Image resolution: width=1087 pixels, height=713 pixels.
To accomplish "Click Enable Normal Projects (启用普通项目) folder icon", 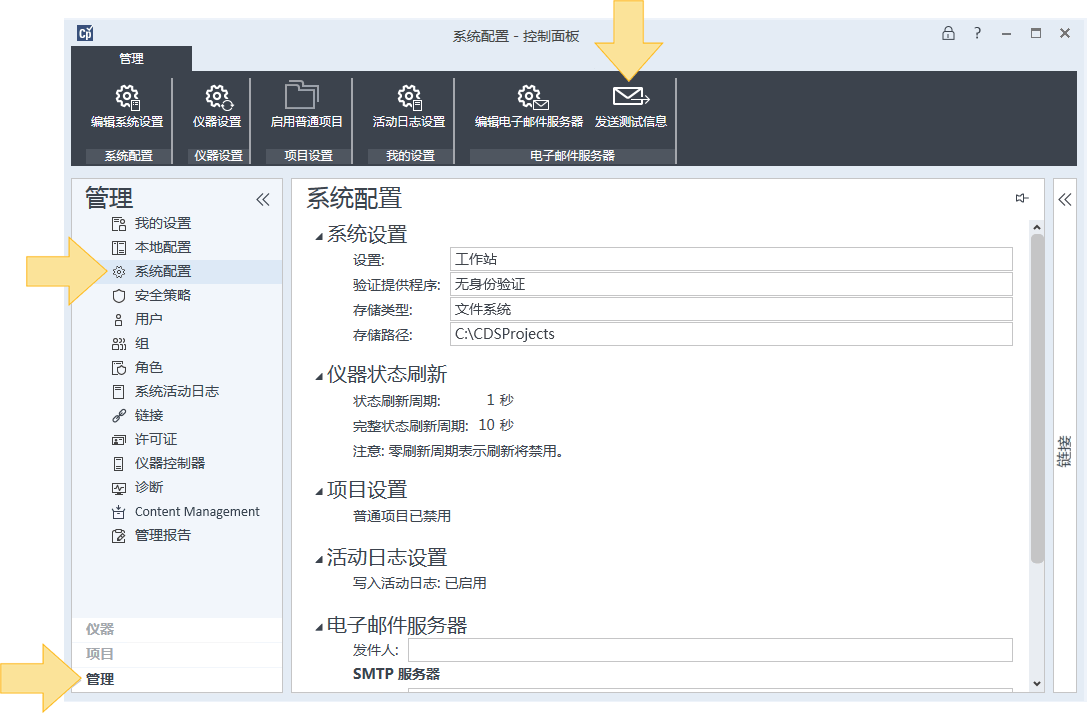I will (x=302, y=96).
